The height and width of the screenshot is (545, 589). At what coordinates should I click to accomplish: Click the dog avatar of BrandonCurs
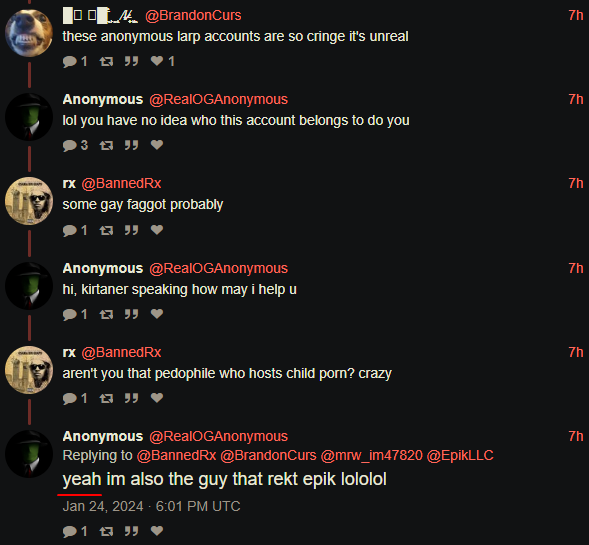tap(29, 33)
